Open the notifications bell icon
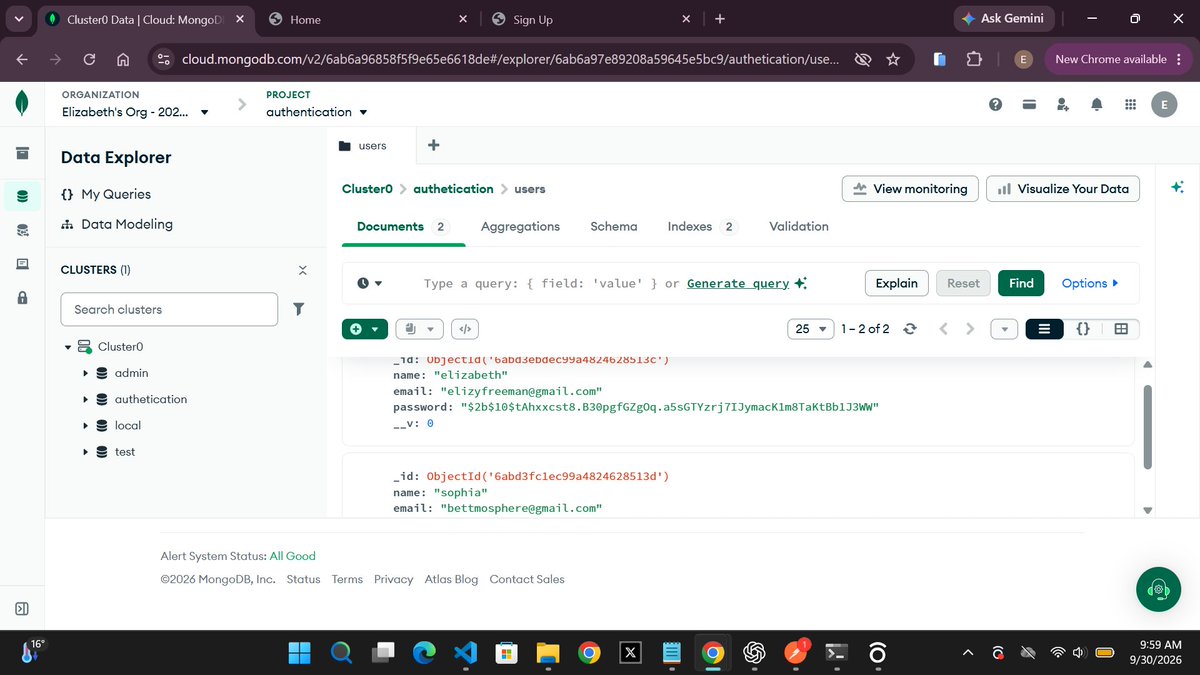This screenshot has width=1200, height=675. point(1096,104)
